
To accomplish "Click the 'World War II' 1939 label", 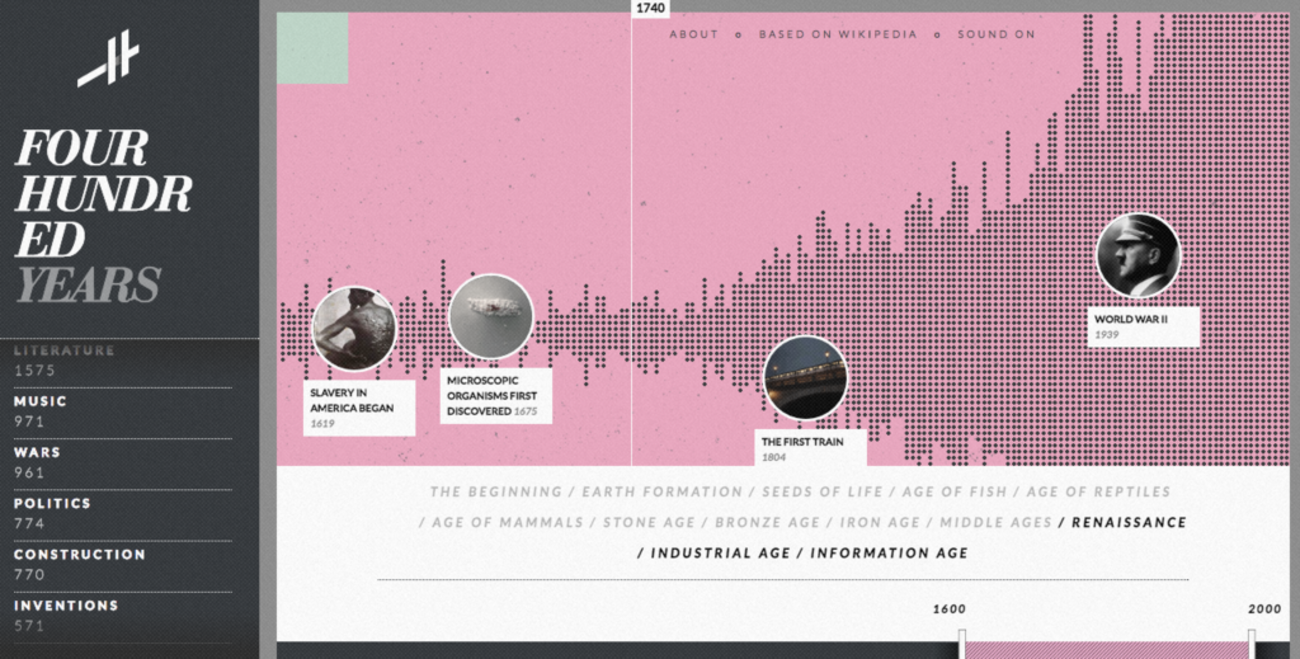I will (1143, 327).
